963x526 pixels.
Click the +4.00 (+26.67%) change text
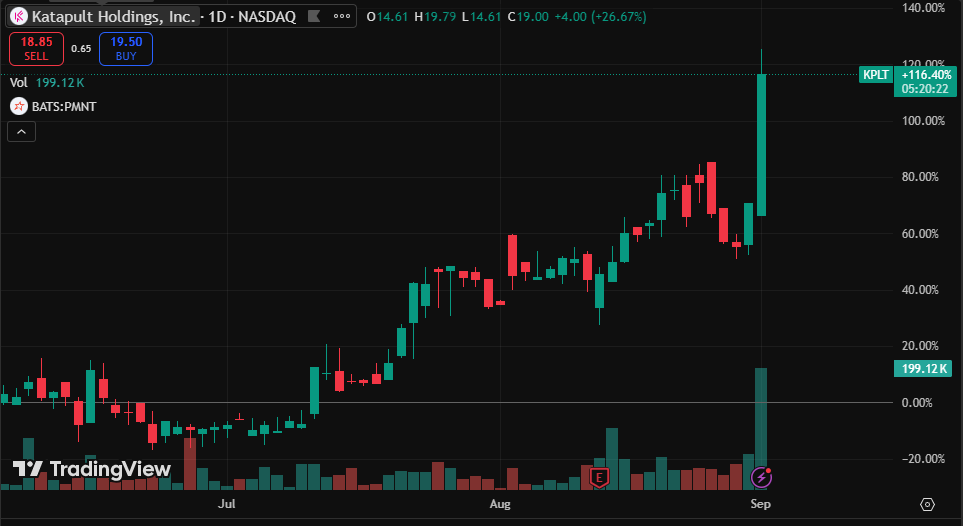click(600, 17)
